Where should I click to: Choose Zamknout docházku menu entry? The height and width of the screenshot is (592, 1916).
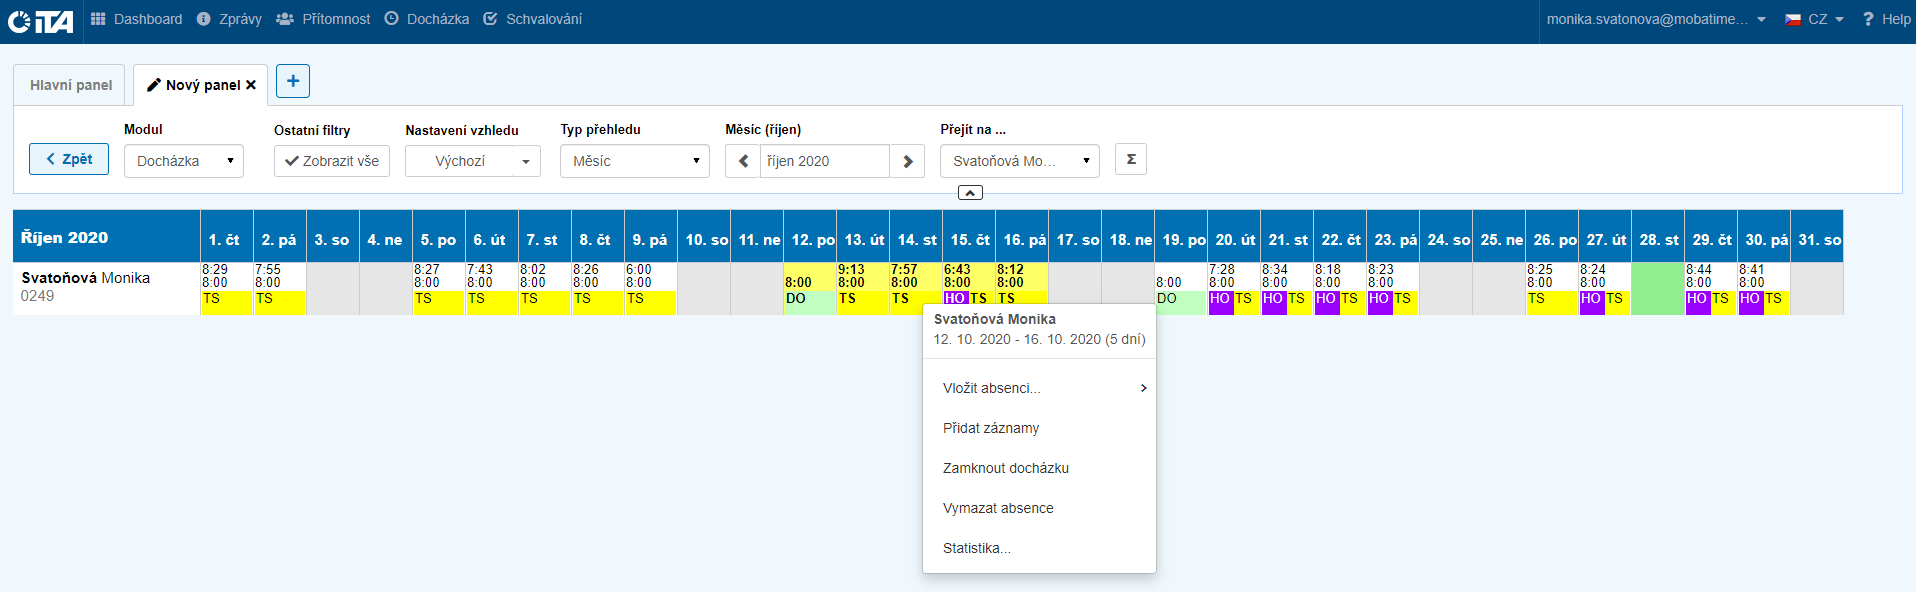coord(1006,468)
